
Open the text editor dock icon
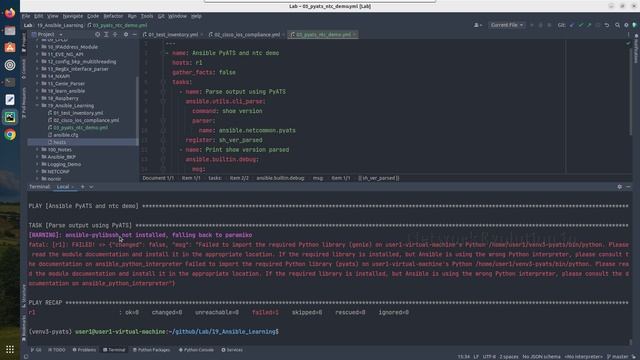click(x=10, y=100)
